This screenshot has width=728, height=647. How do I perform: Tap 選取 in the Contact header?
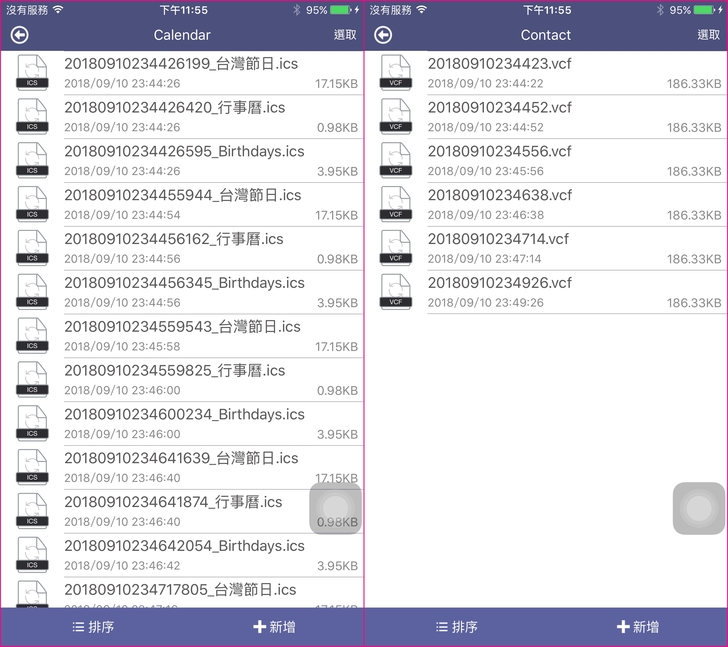click(708, 35)
